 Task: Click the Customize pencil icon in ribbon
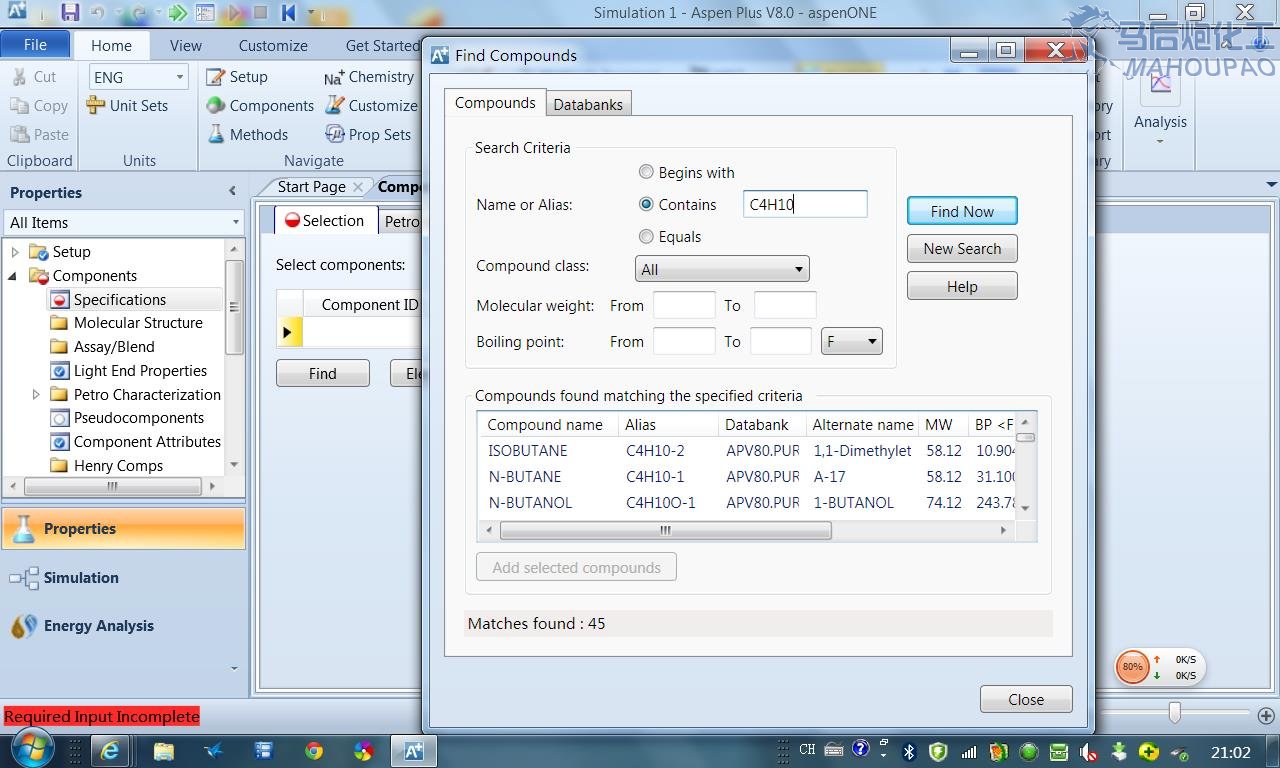(x=334, y=105)
